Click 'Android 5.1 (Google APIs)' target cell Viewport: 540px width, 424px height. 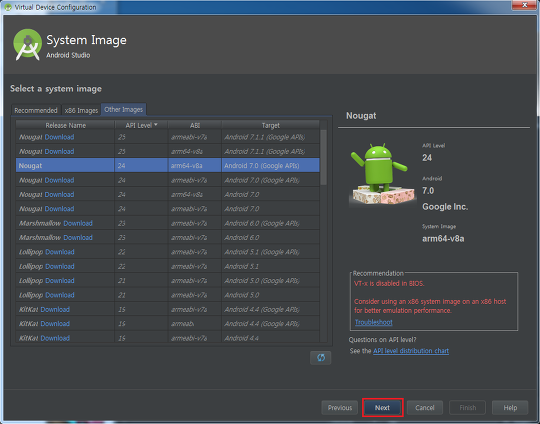click(270, 252)
